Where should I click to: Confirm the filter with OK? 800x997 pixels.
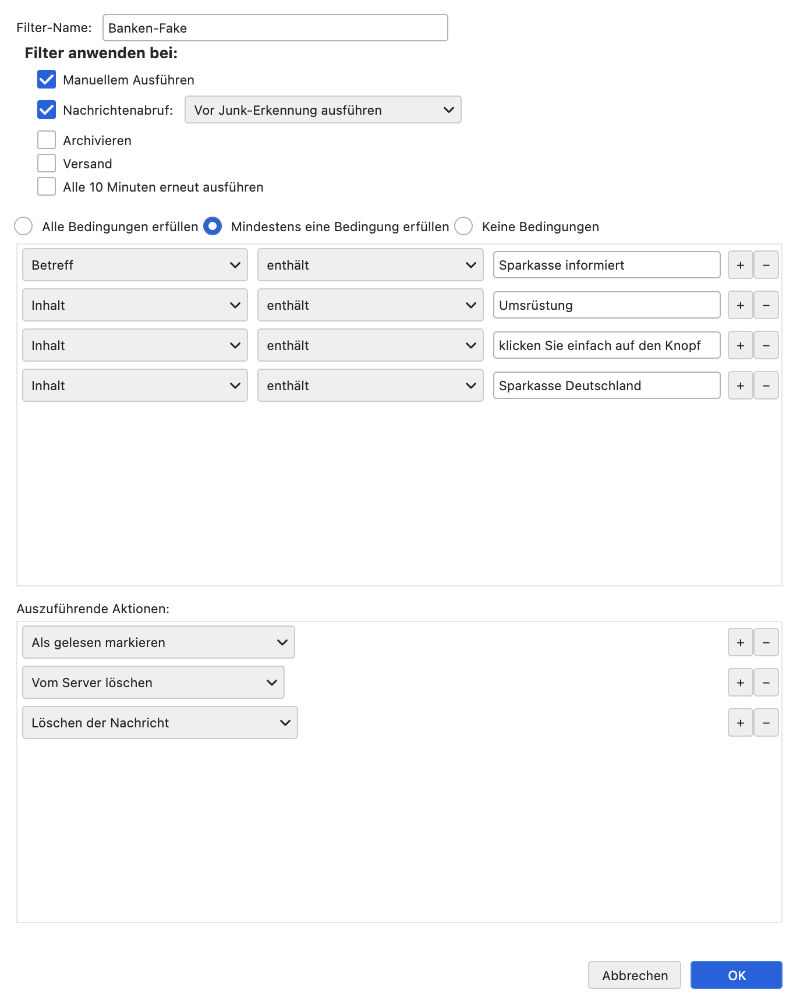pyautogui.click(x=736, y=975)
